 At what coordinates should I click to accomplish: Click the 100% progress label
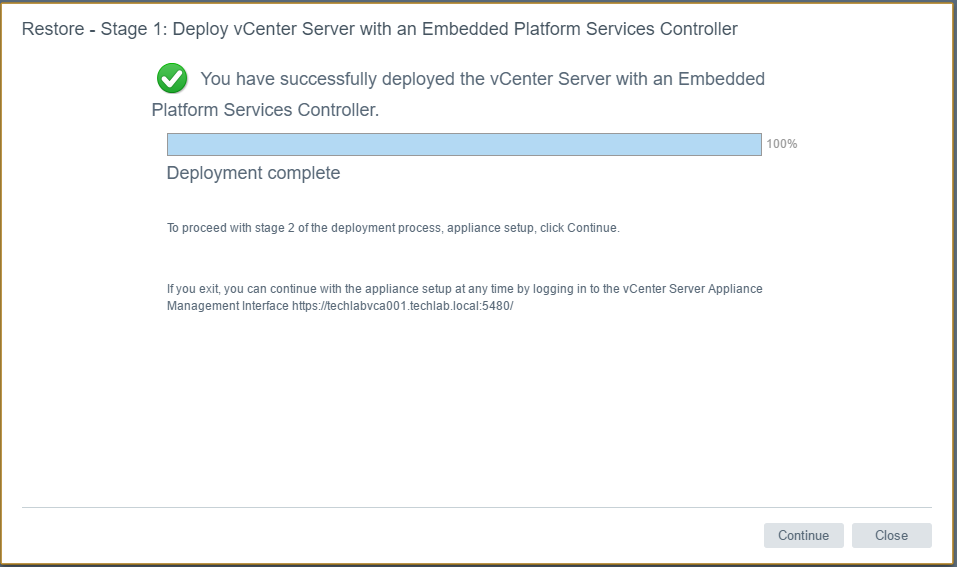(x=782, y=144)
